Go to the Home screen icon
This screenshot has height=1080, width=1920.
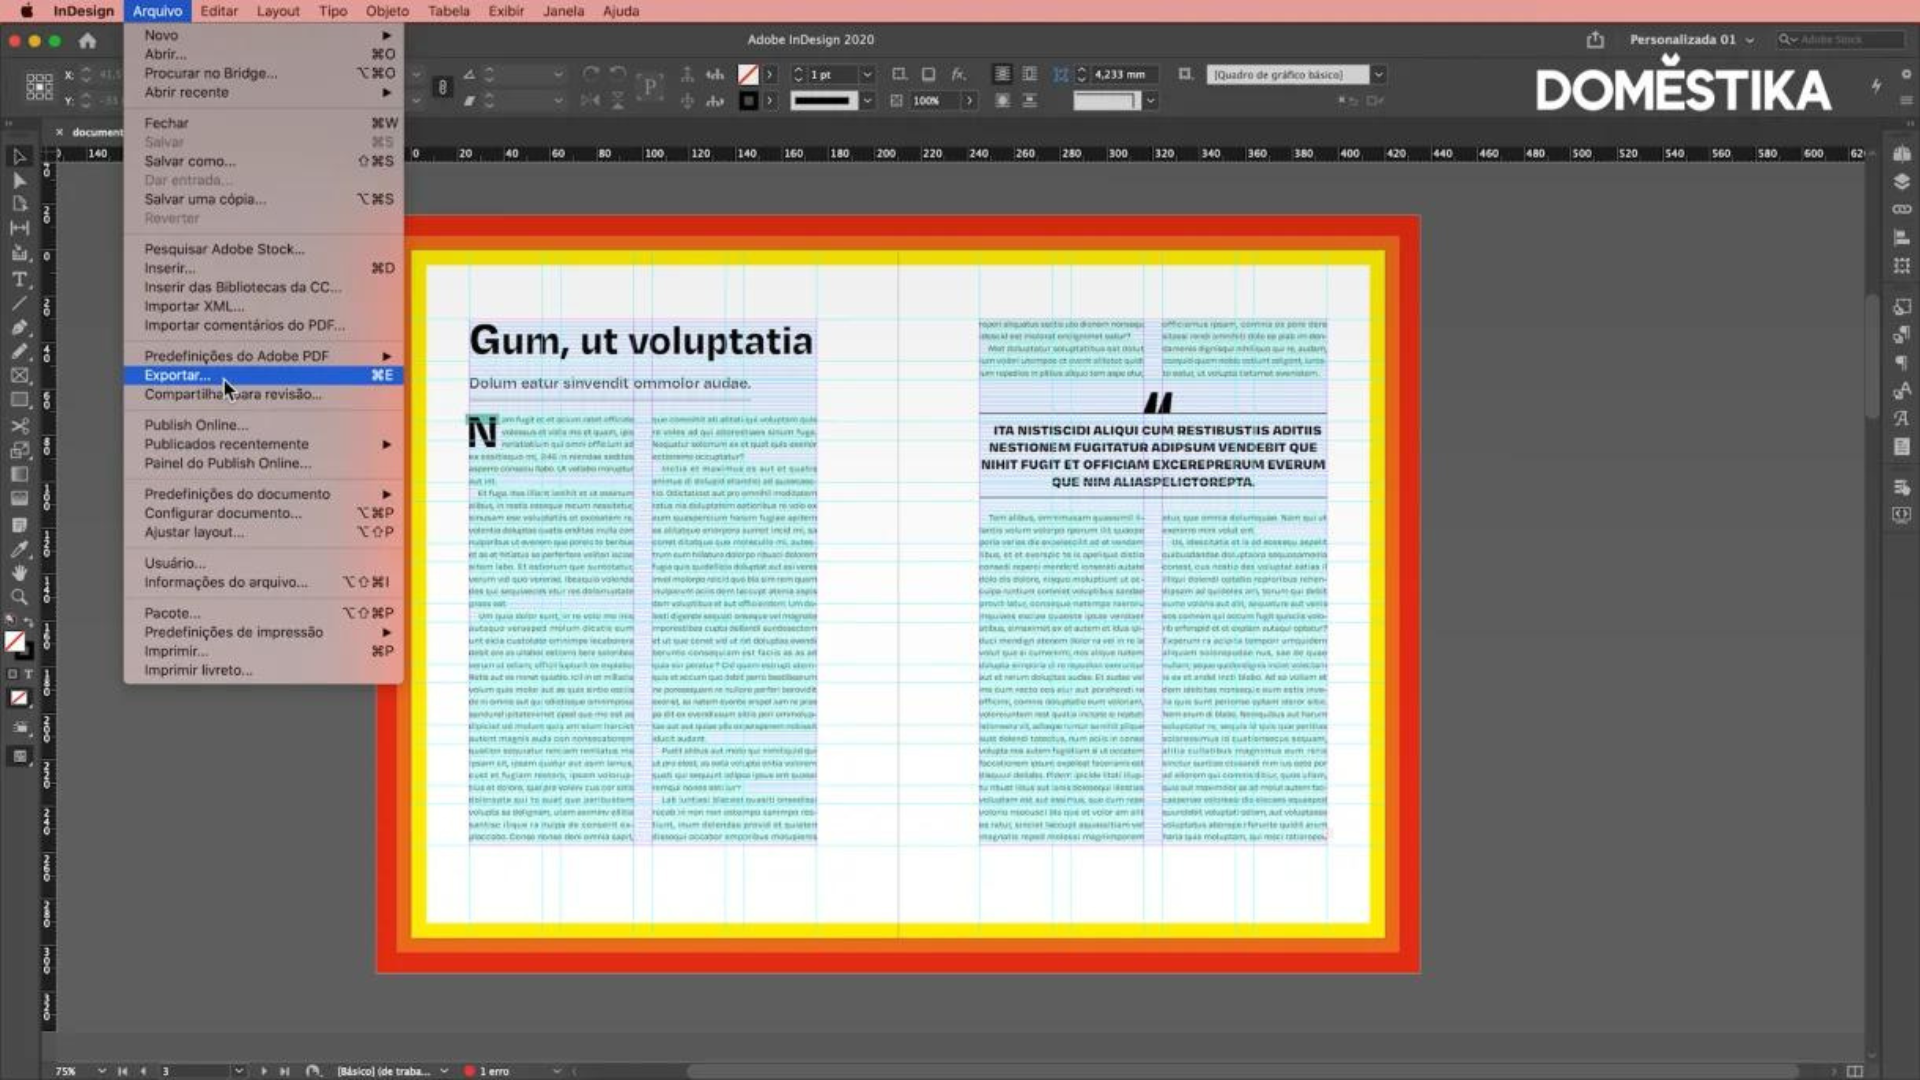tap(88, 41)
